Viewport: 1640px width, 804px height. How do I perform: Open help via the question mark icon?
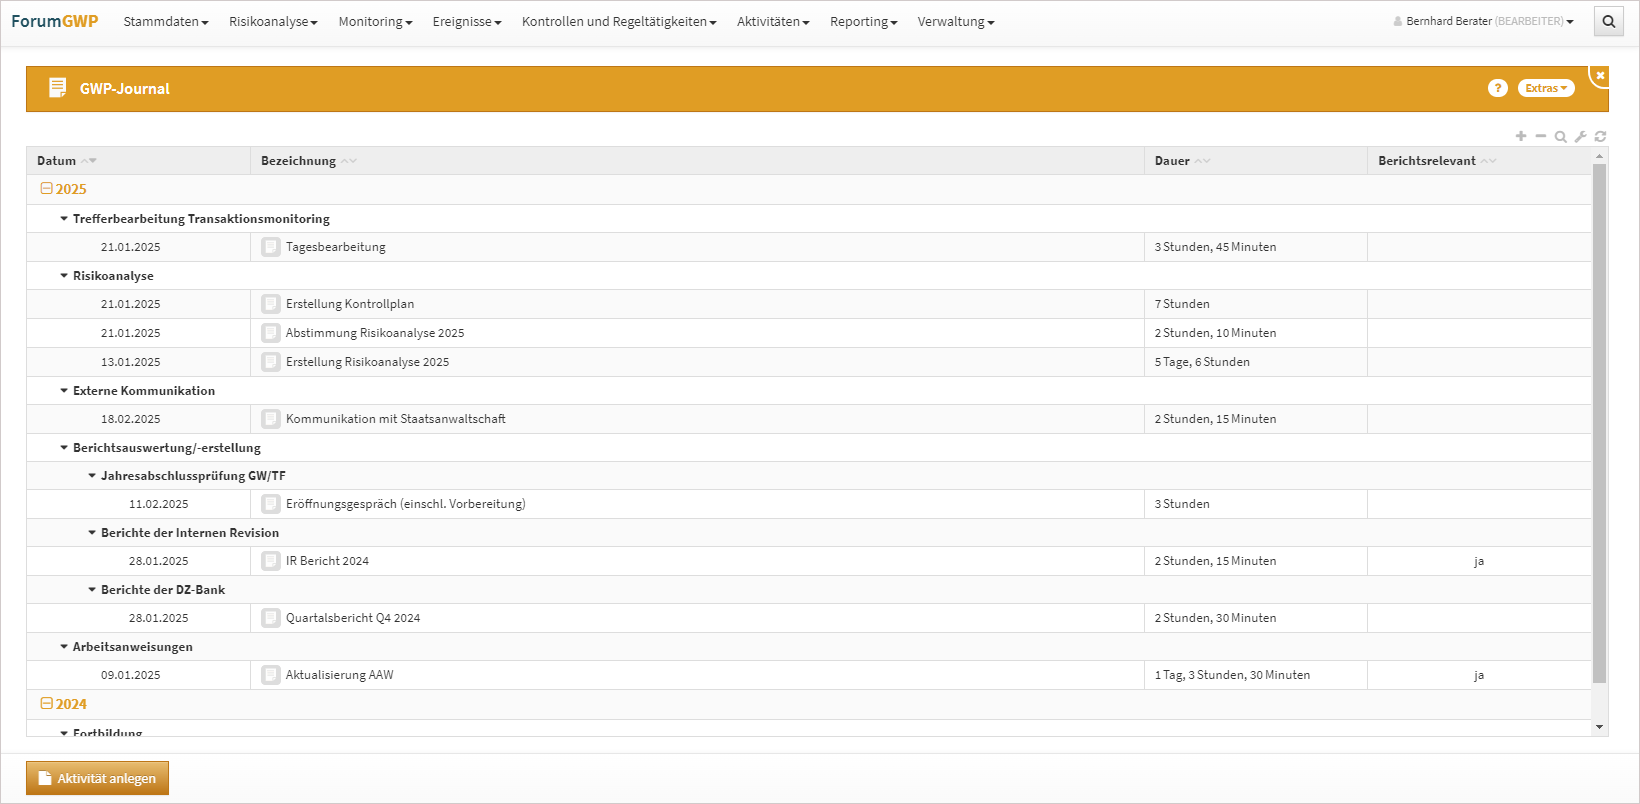(1497, 88)
